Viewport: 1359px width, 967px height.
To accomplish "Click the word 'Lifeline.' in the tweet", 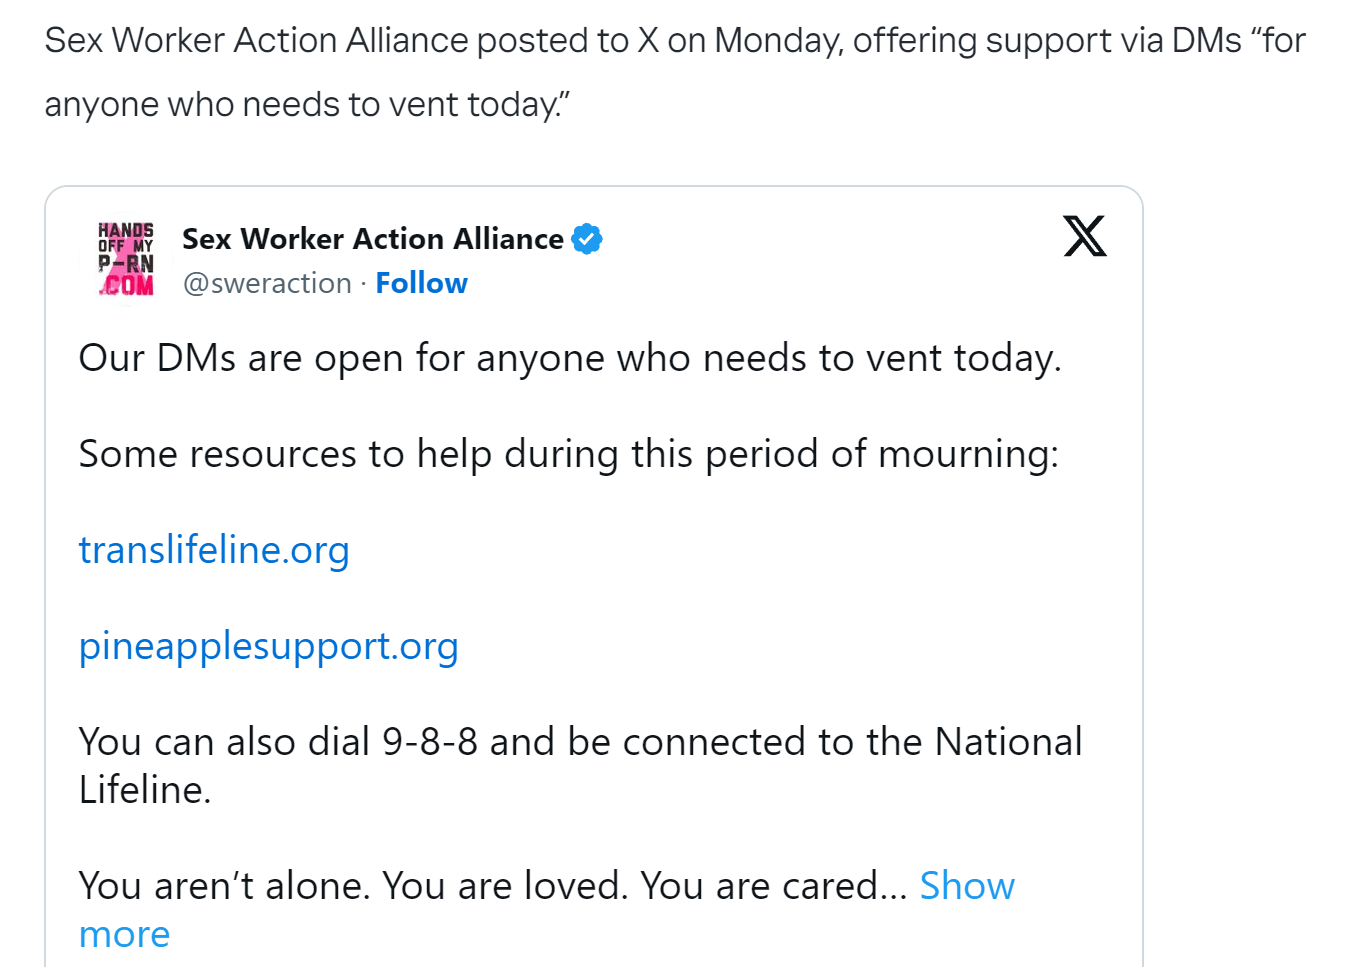I will [x=145, y=790].
